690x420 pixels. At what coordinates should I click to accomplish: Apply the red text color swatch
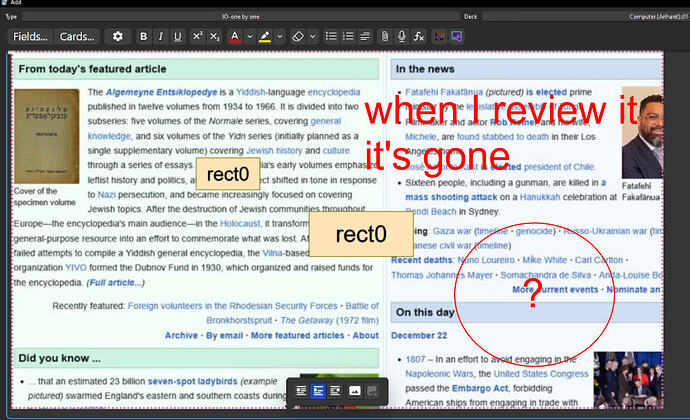(x=235, y=36)
